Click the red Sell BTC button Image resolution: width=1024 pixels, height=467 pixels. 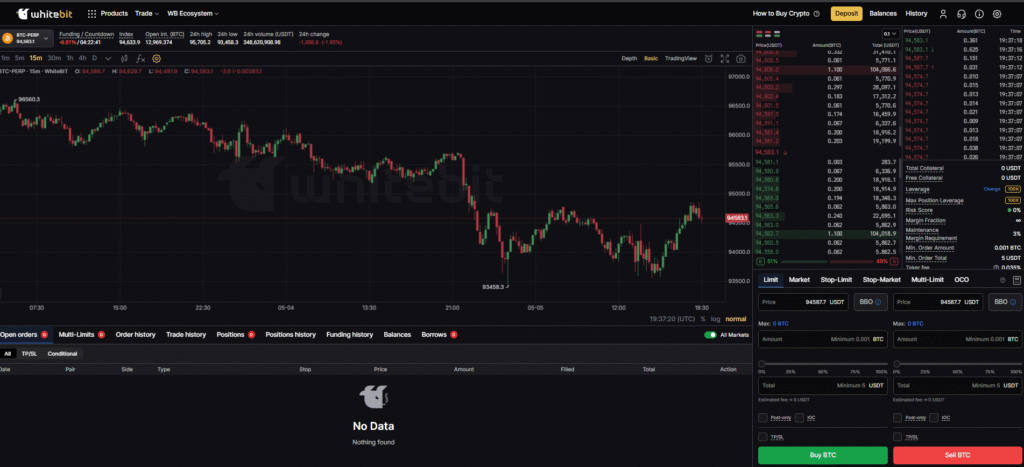click(x=957, y=455)
